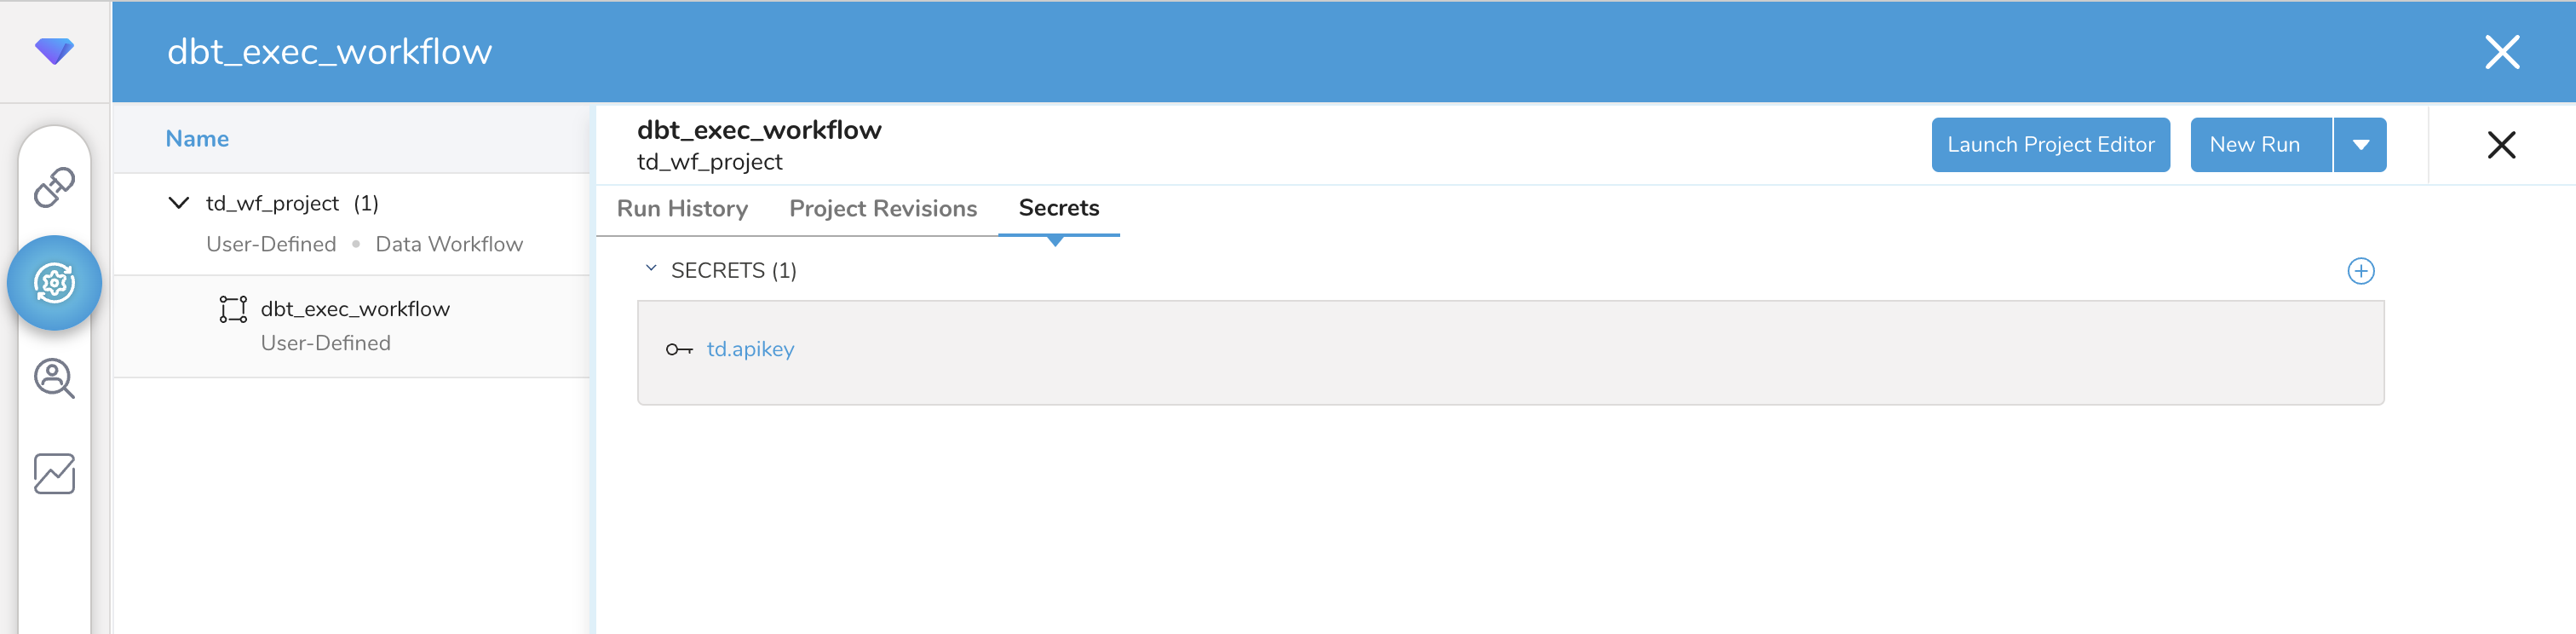
Task: Open the integrations link icon in sidebar
Action: click(54, 187)
